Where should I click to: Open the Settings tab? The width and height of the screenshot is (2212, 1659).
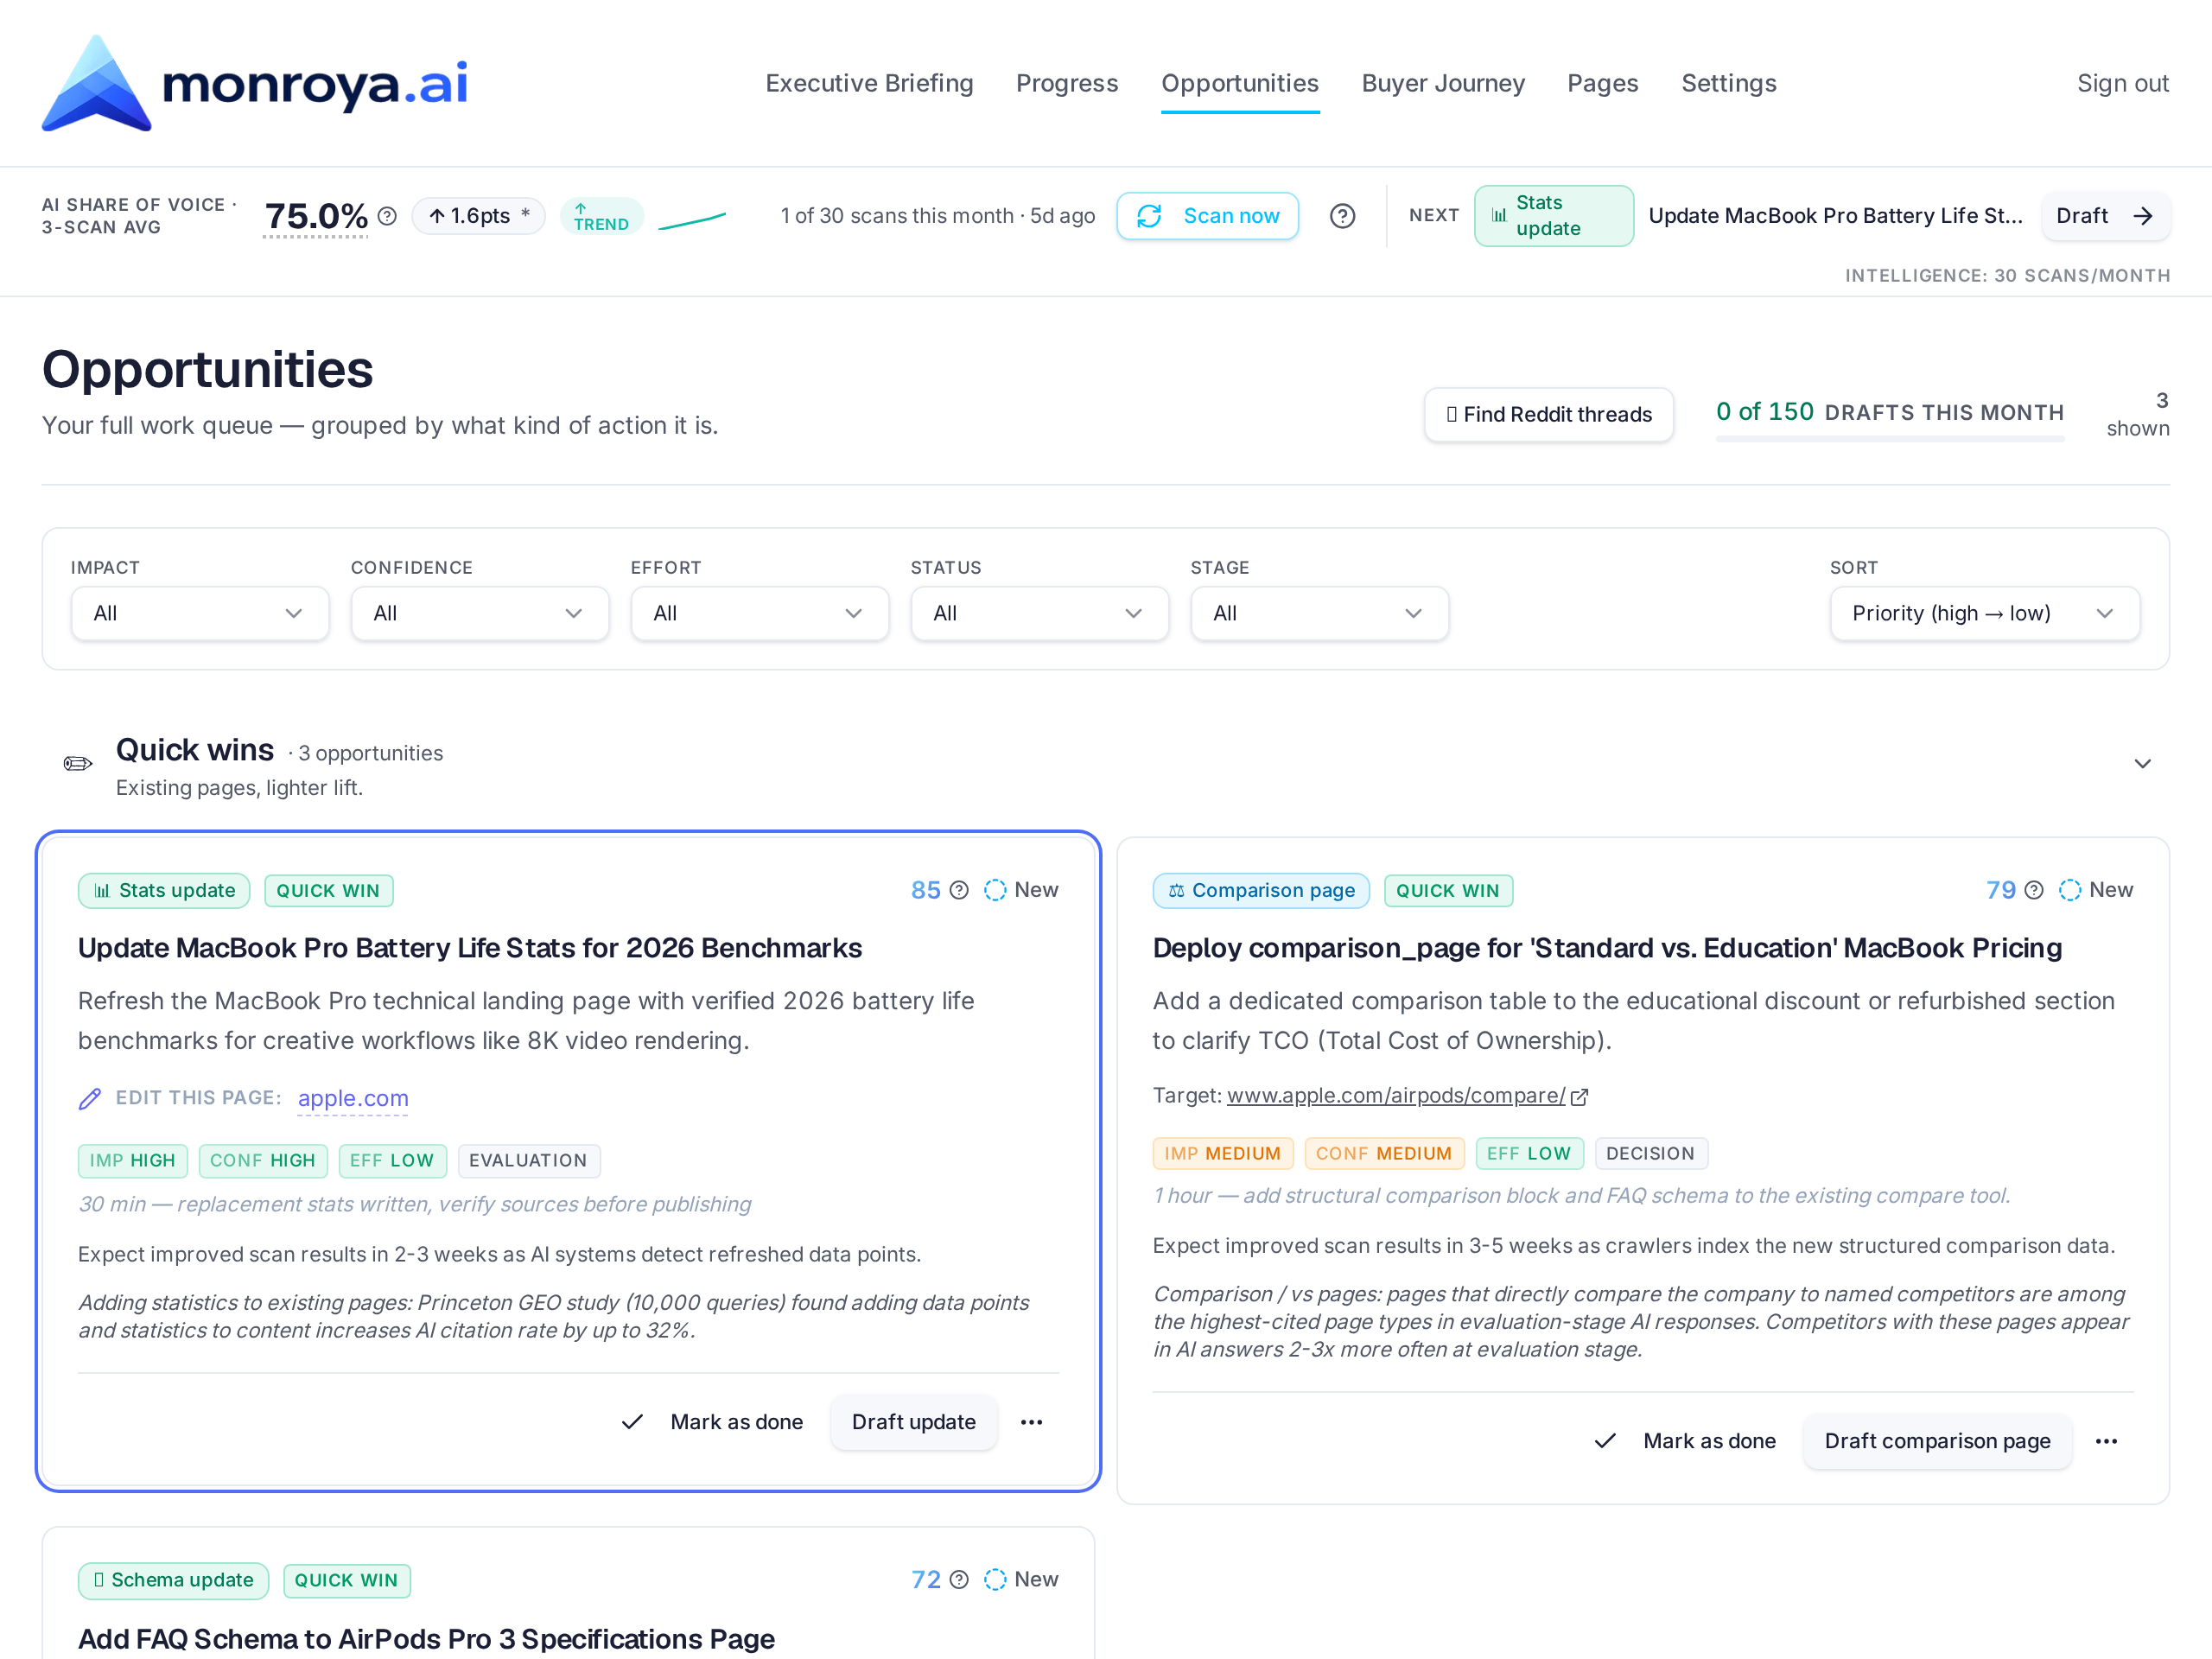coord(1729,83)
